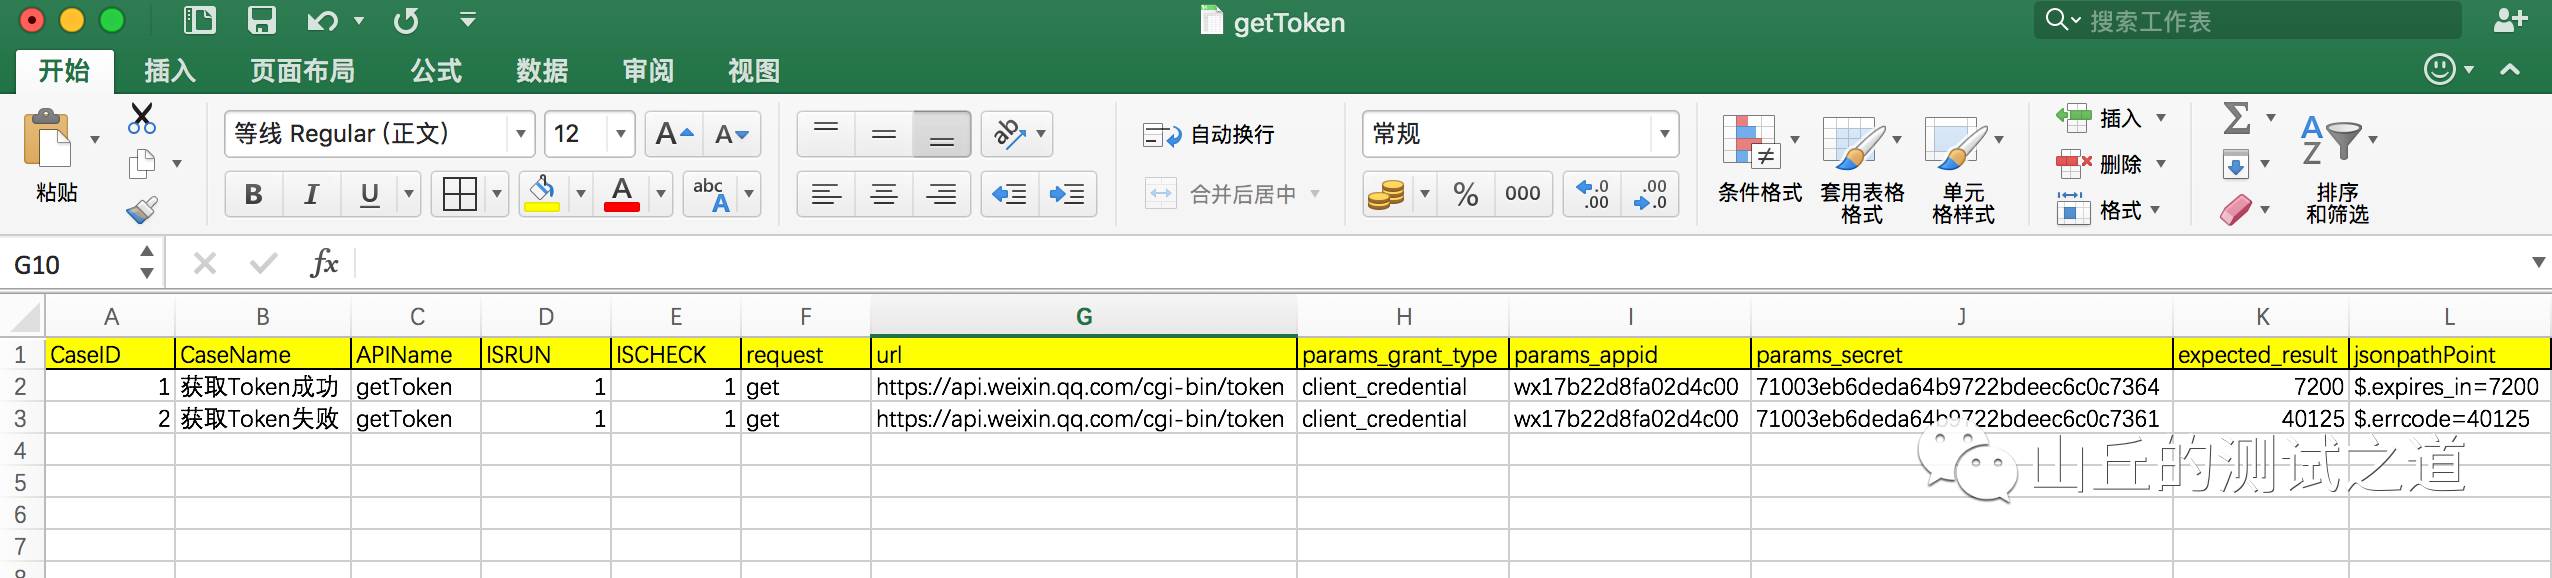Open the font size dropdown arrow
The width and height of the screenshot is (2552, 578).
pos(621,134)
